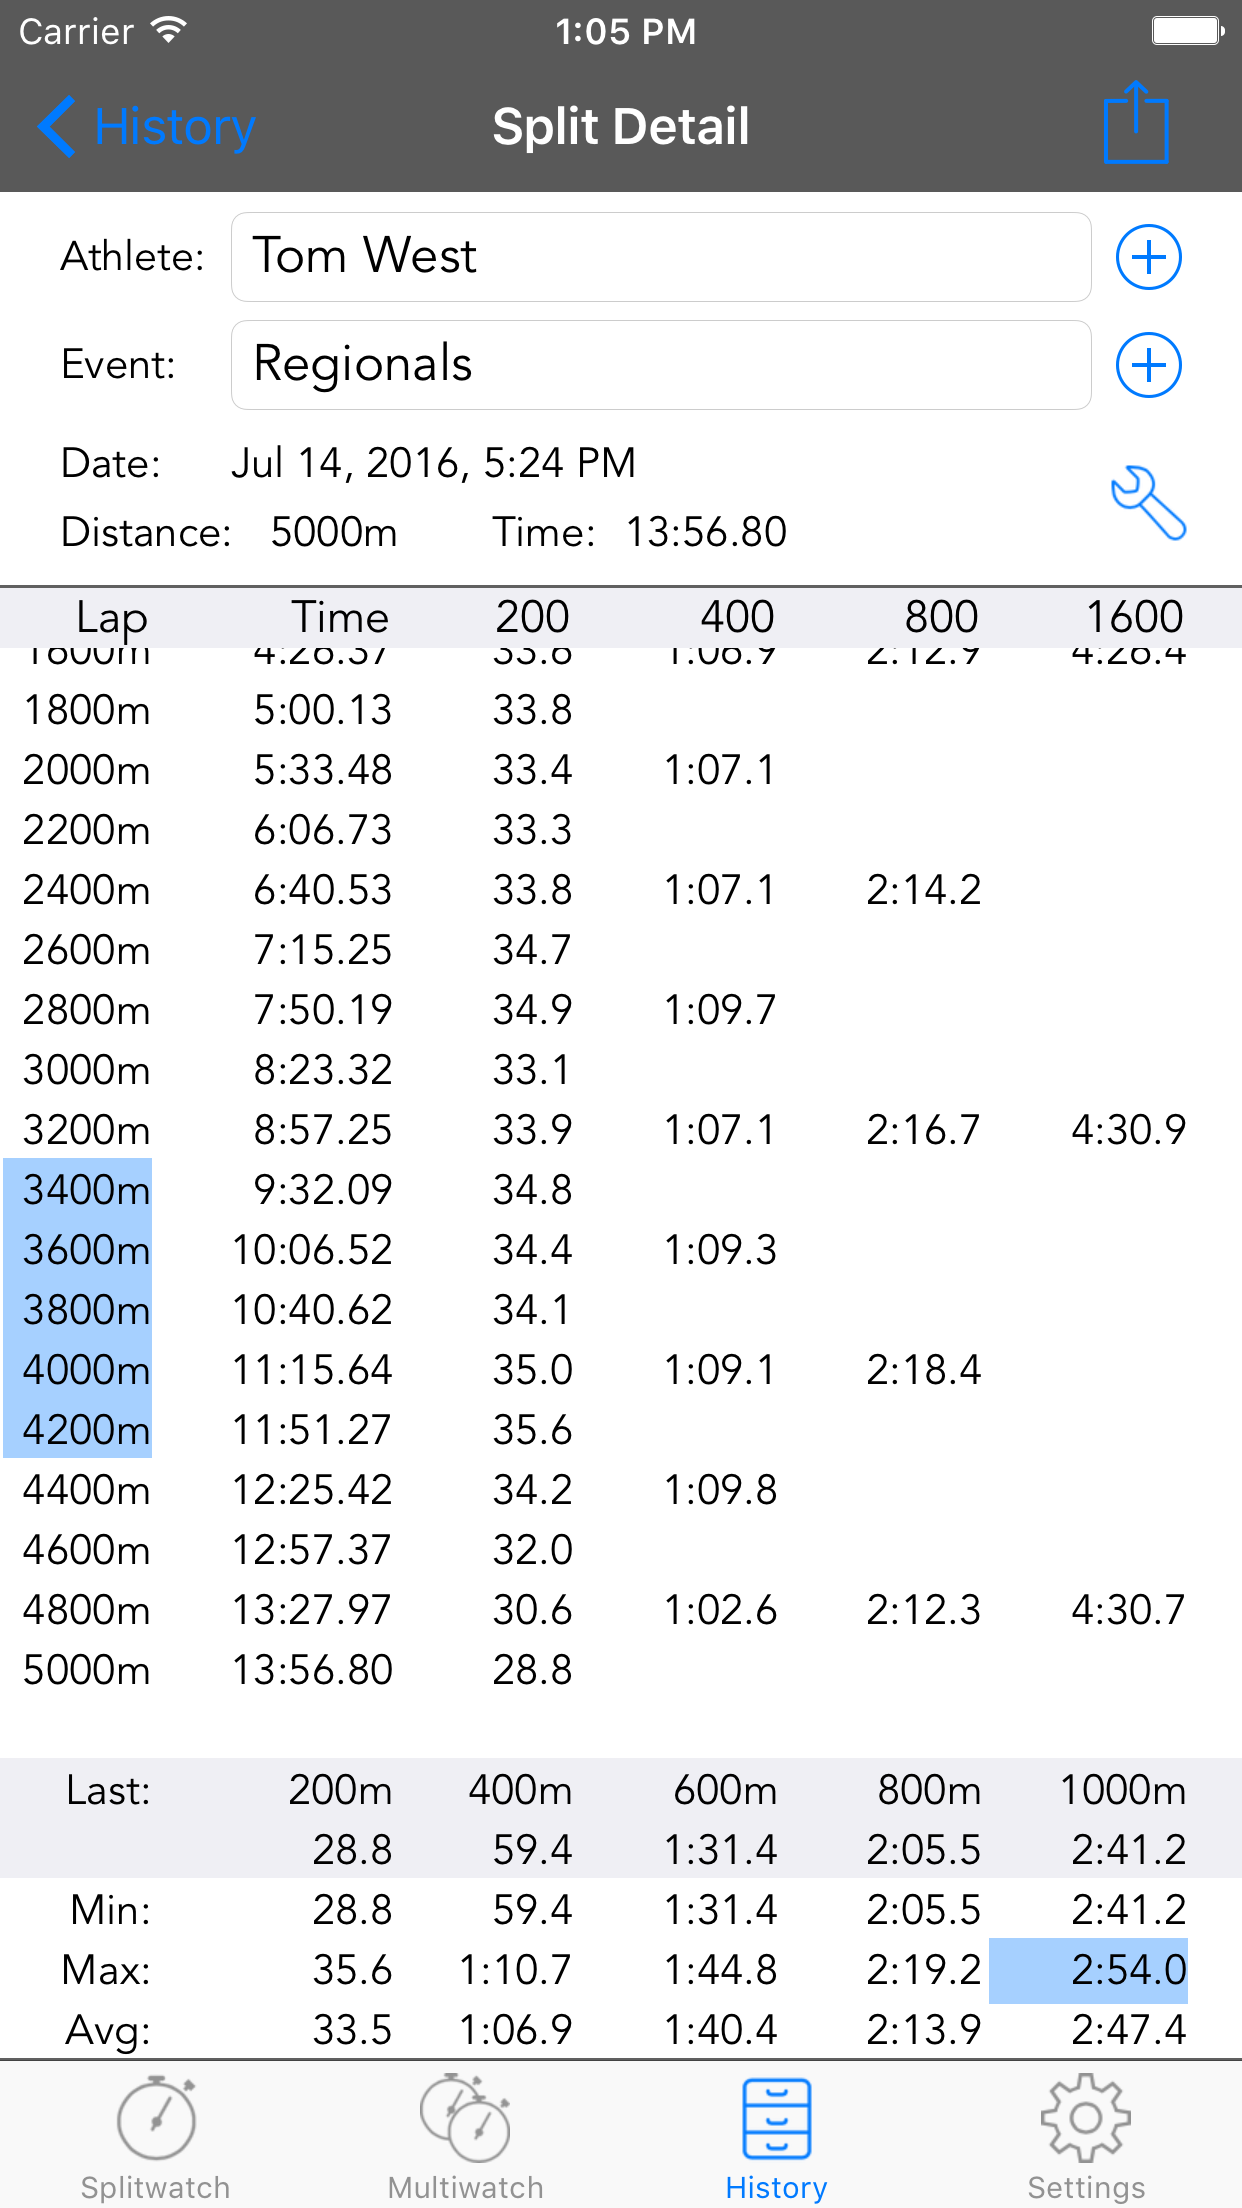The height and width of the screenshot is (2208, 1242).
Task: Select the 13:56.80 total time label
Action: point(706,532)
